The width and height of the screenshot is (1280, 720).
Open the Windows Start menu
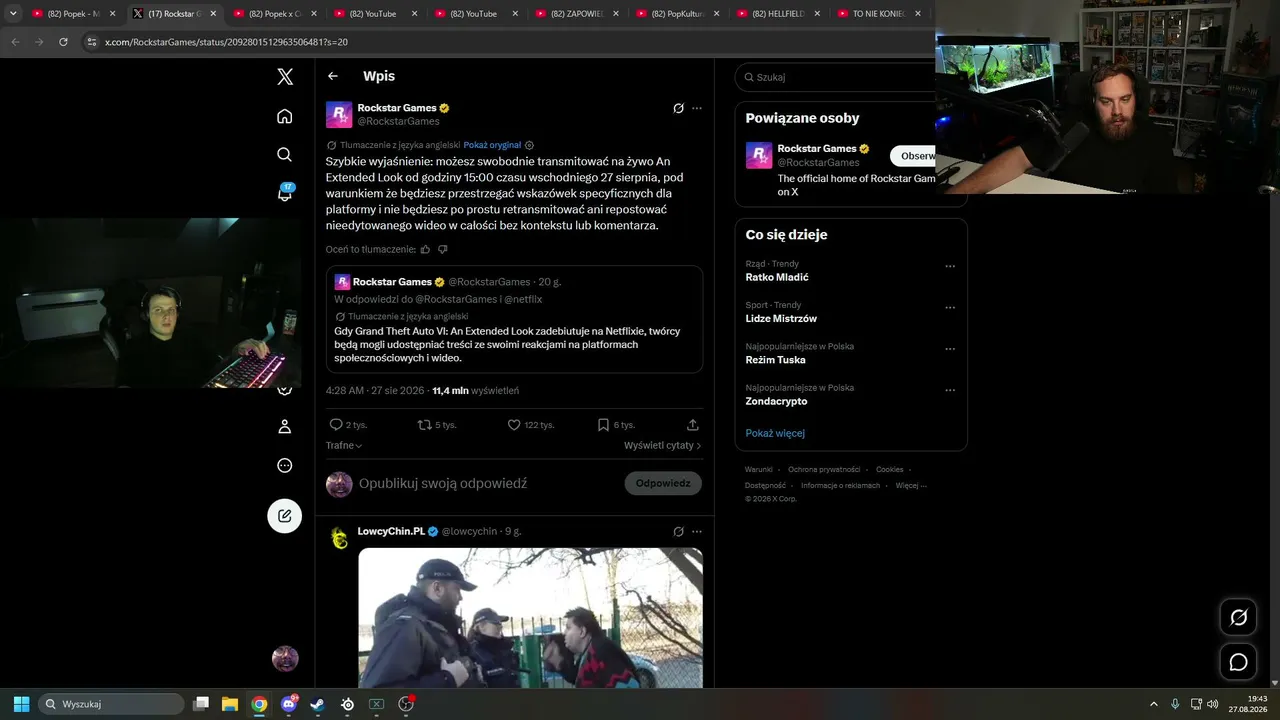pyautogui.click(x=21, y=704)
